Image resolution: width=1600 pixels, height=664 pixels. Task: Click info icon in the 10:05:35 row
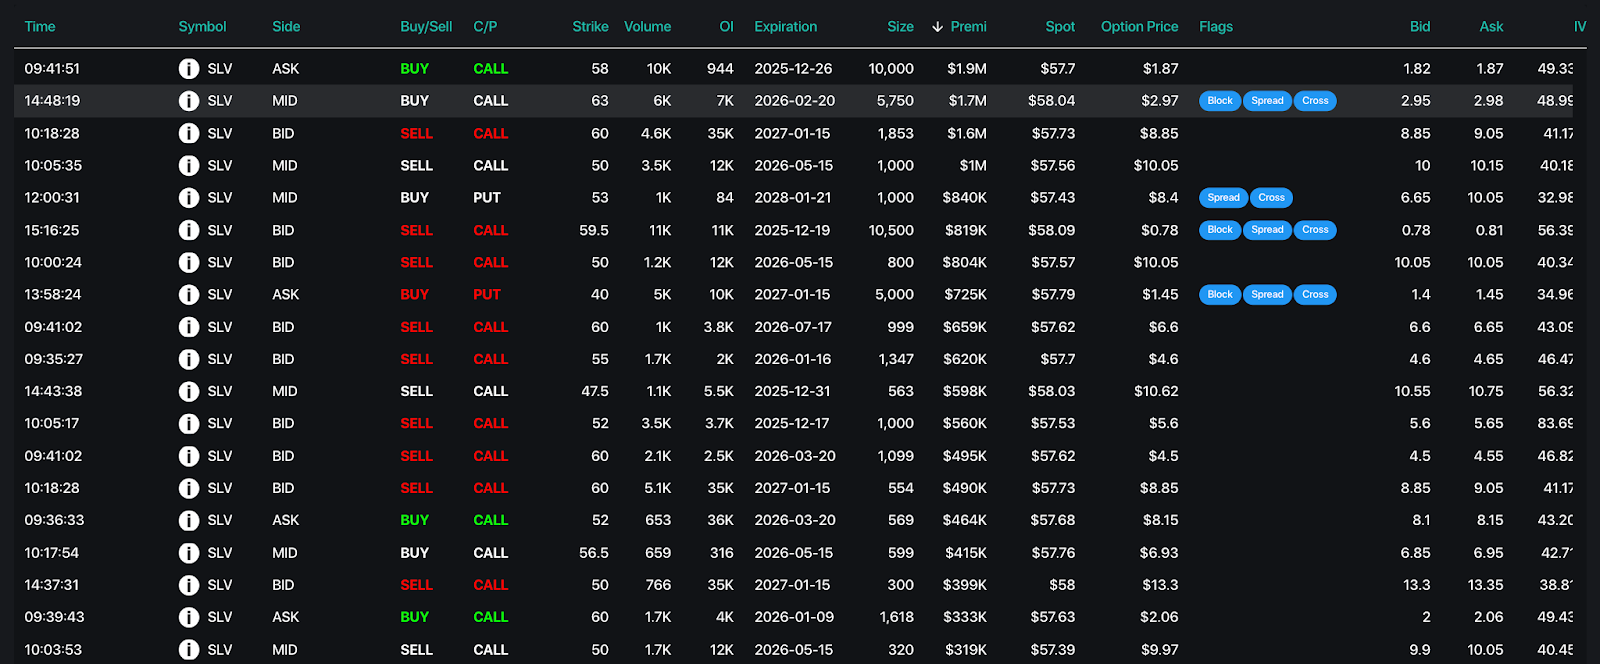[188, 166]
